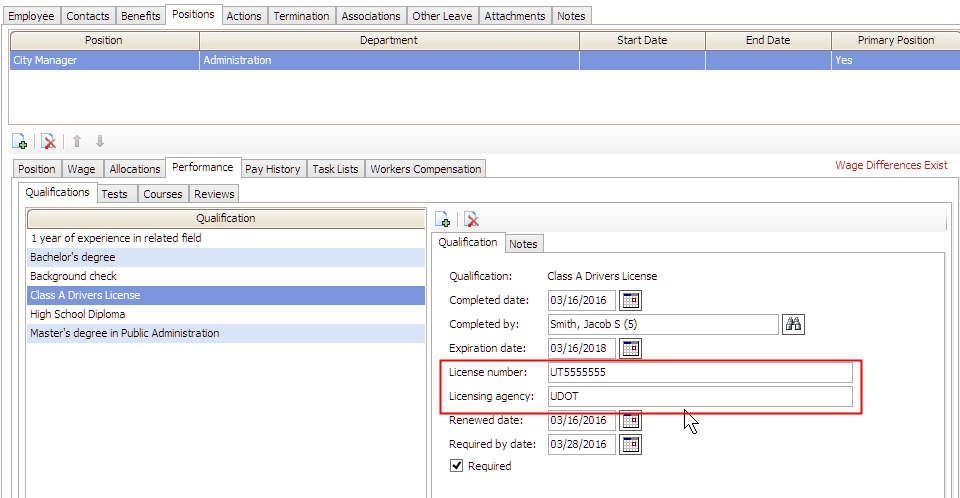
Task: Click binoculars lookup for Completed by
Action: (x=793, y=324)
